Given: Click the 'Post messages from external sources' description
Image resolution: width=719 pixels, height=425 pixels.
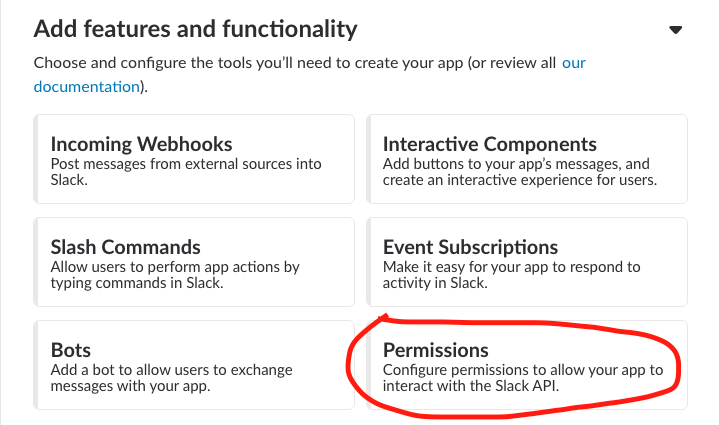Looking at the screenshot, I should coord(186,172).
